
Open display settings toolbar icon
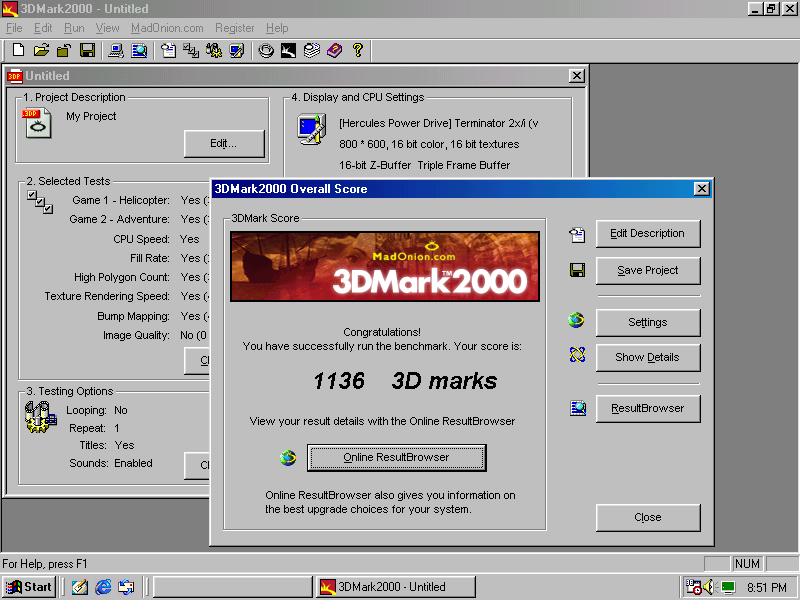pyautogui.click(x=237, y=50)
